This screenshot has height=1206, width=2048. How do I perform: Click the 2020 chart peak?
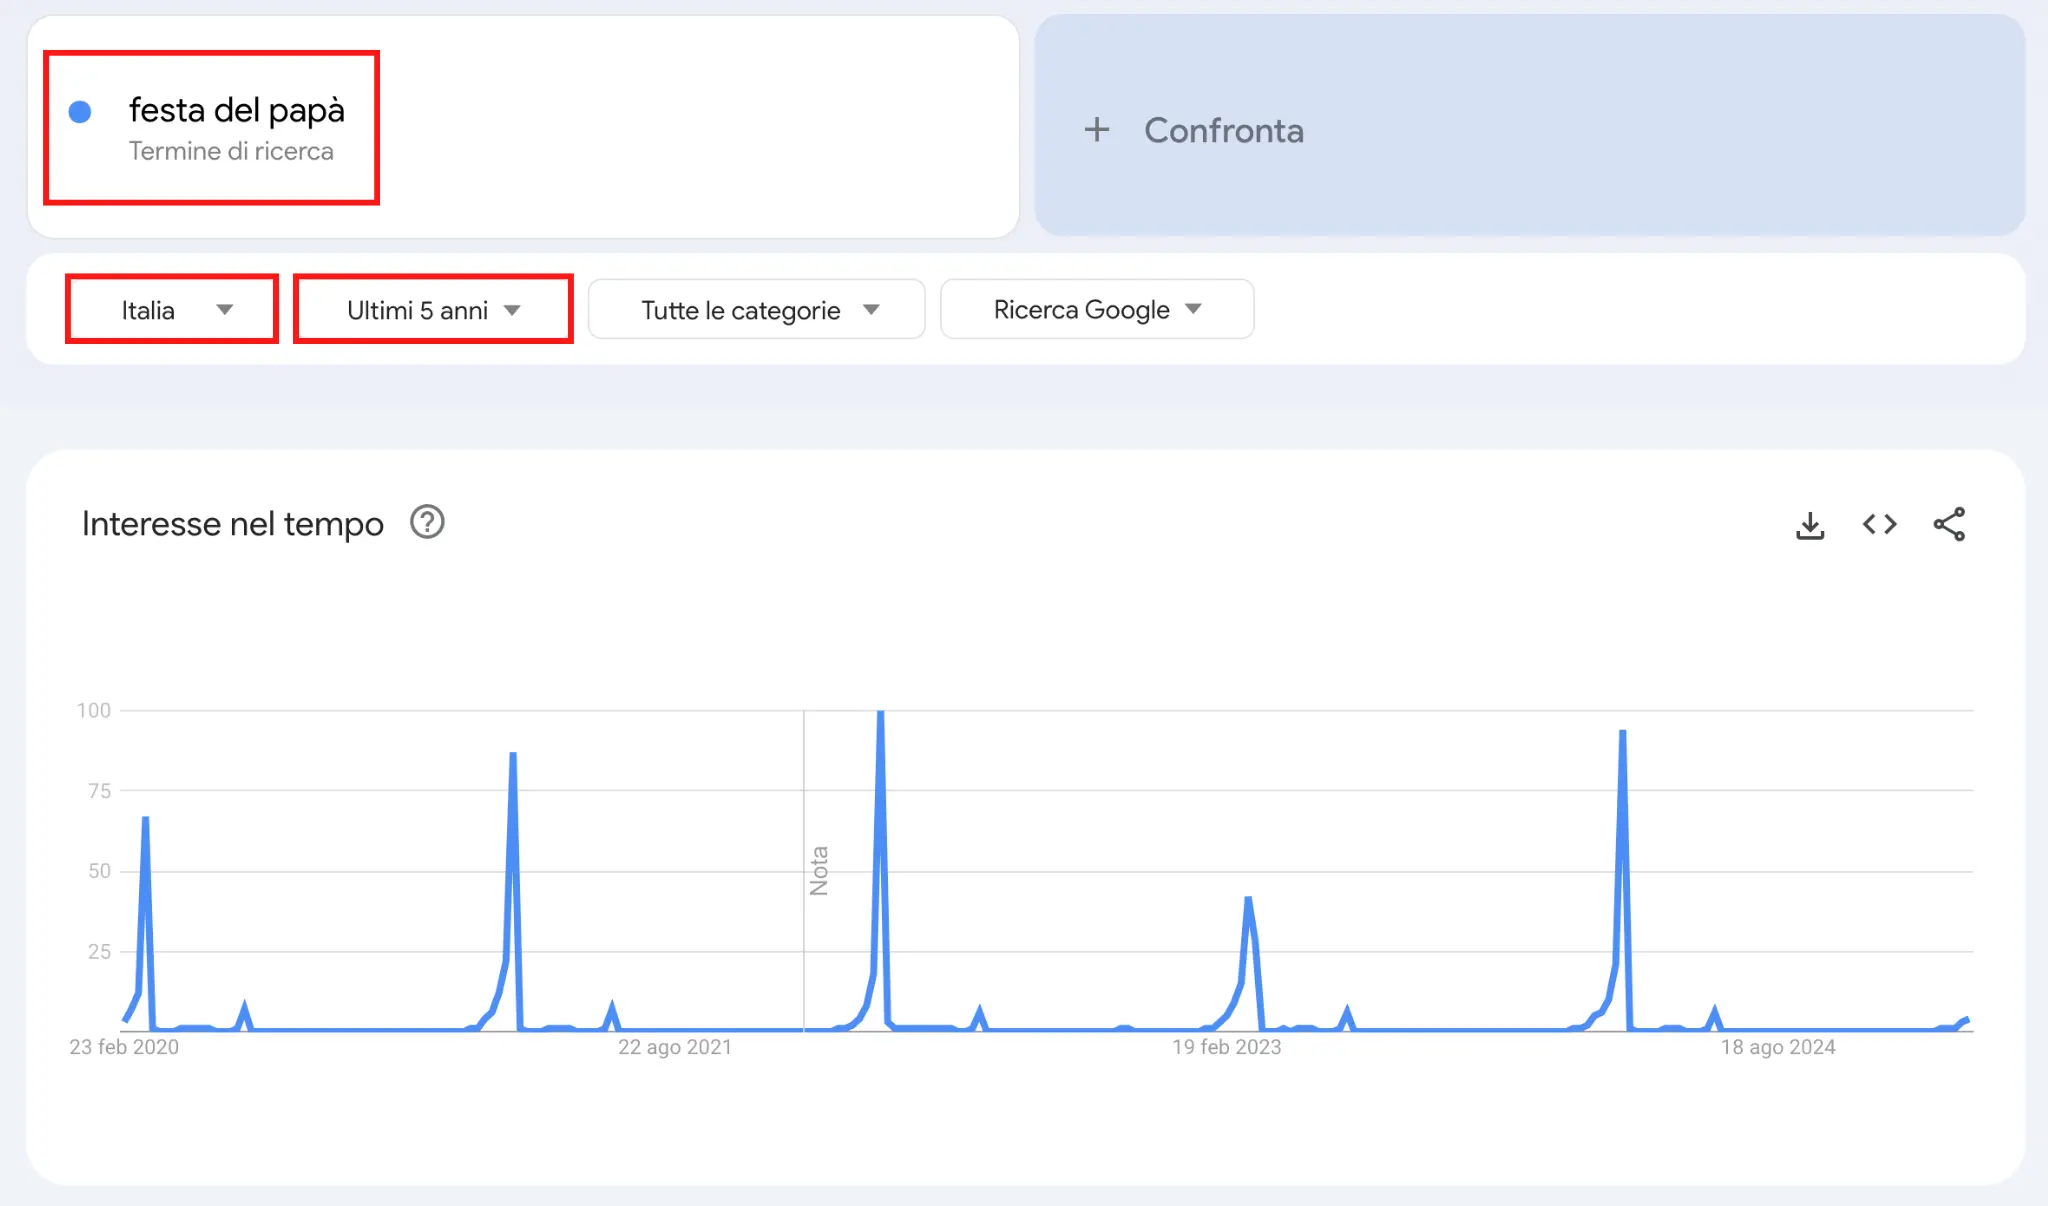tap(146, 820)
